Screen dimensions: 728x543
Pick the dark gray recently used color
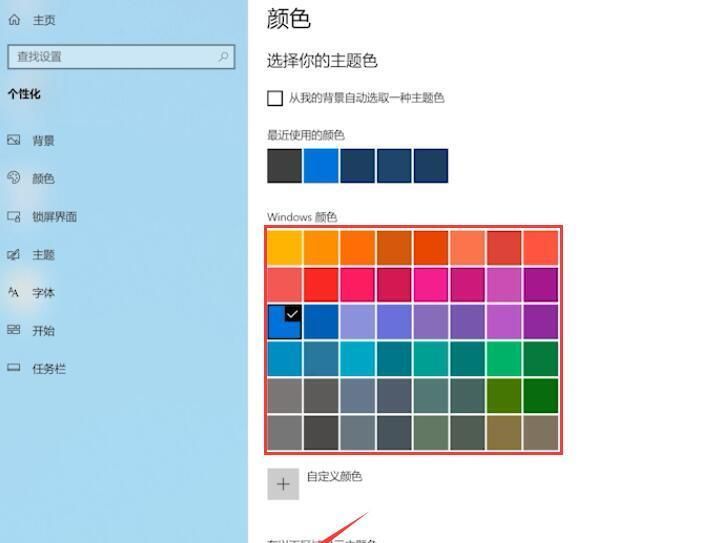284,166
